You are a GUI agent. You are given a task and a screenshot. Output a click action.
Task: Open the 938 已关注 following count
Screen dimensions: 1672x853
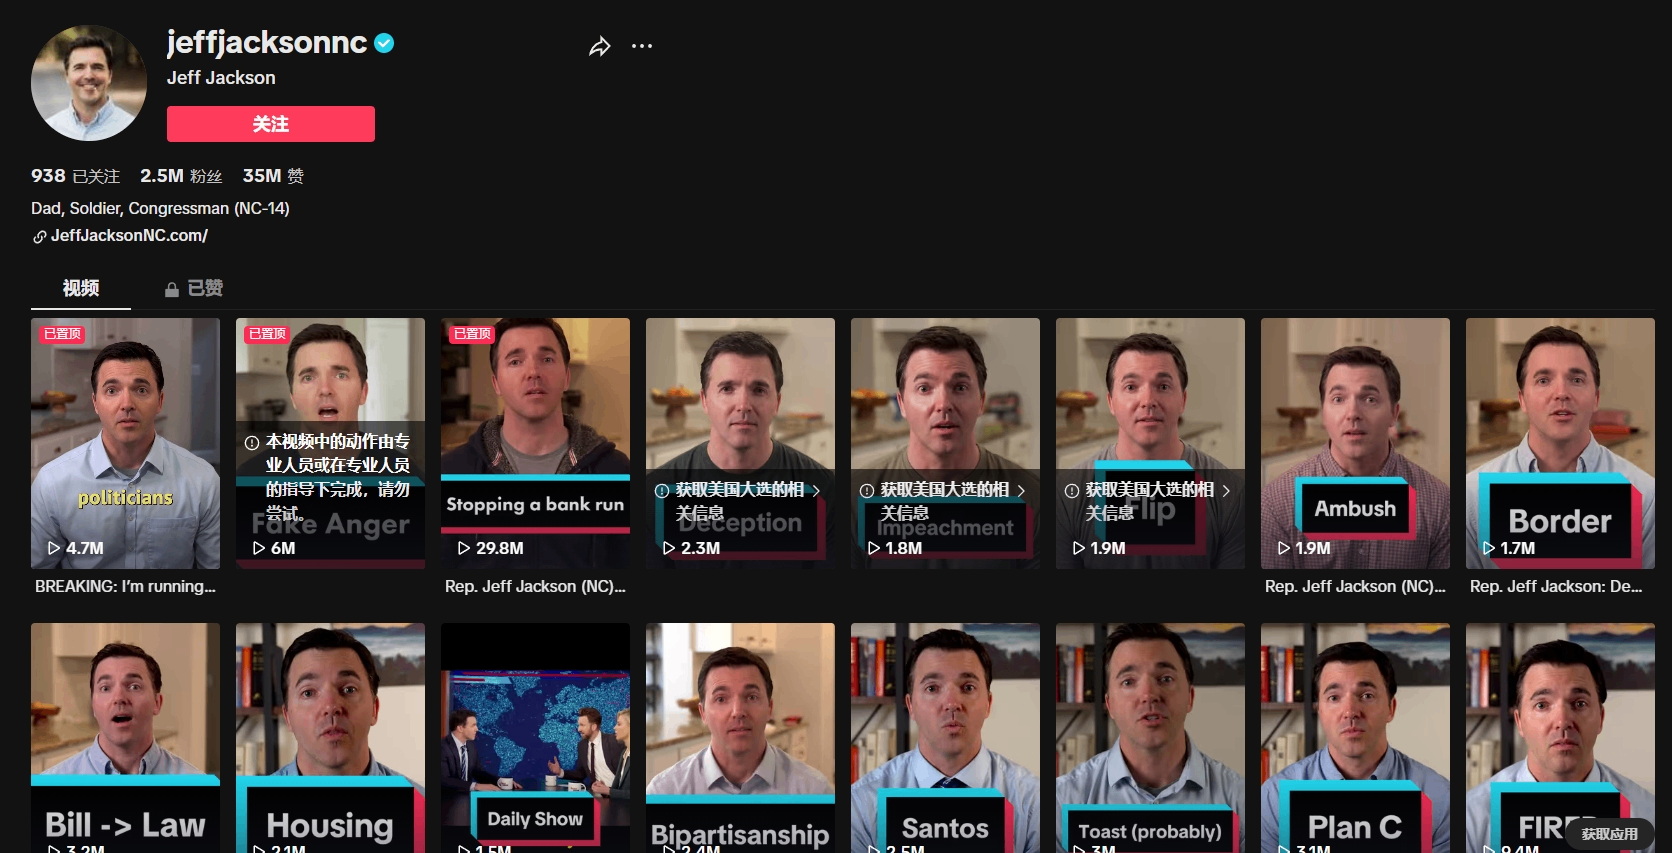point(75,176)
